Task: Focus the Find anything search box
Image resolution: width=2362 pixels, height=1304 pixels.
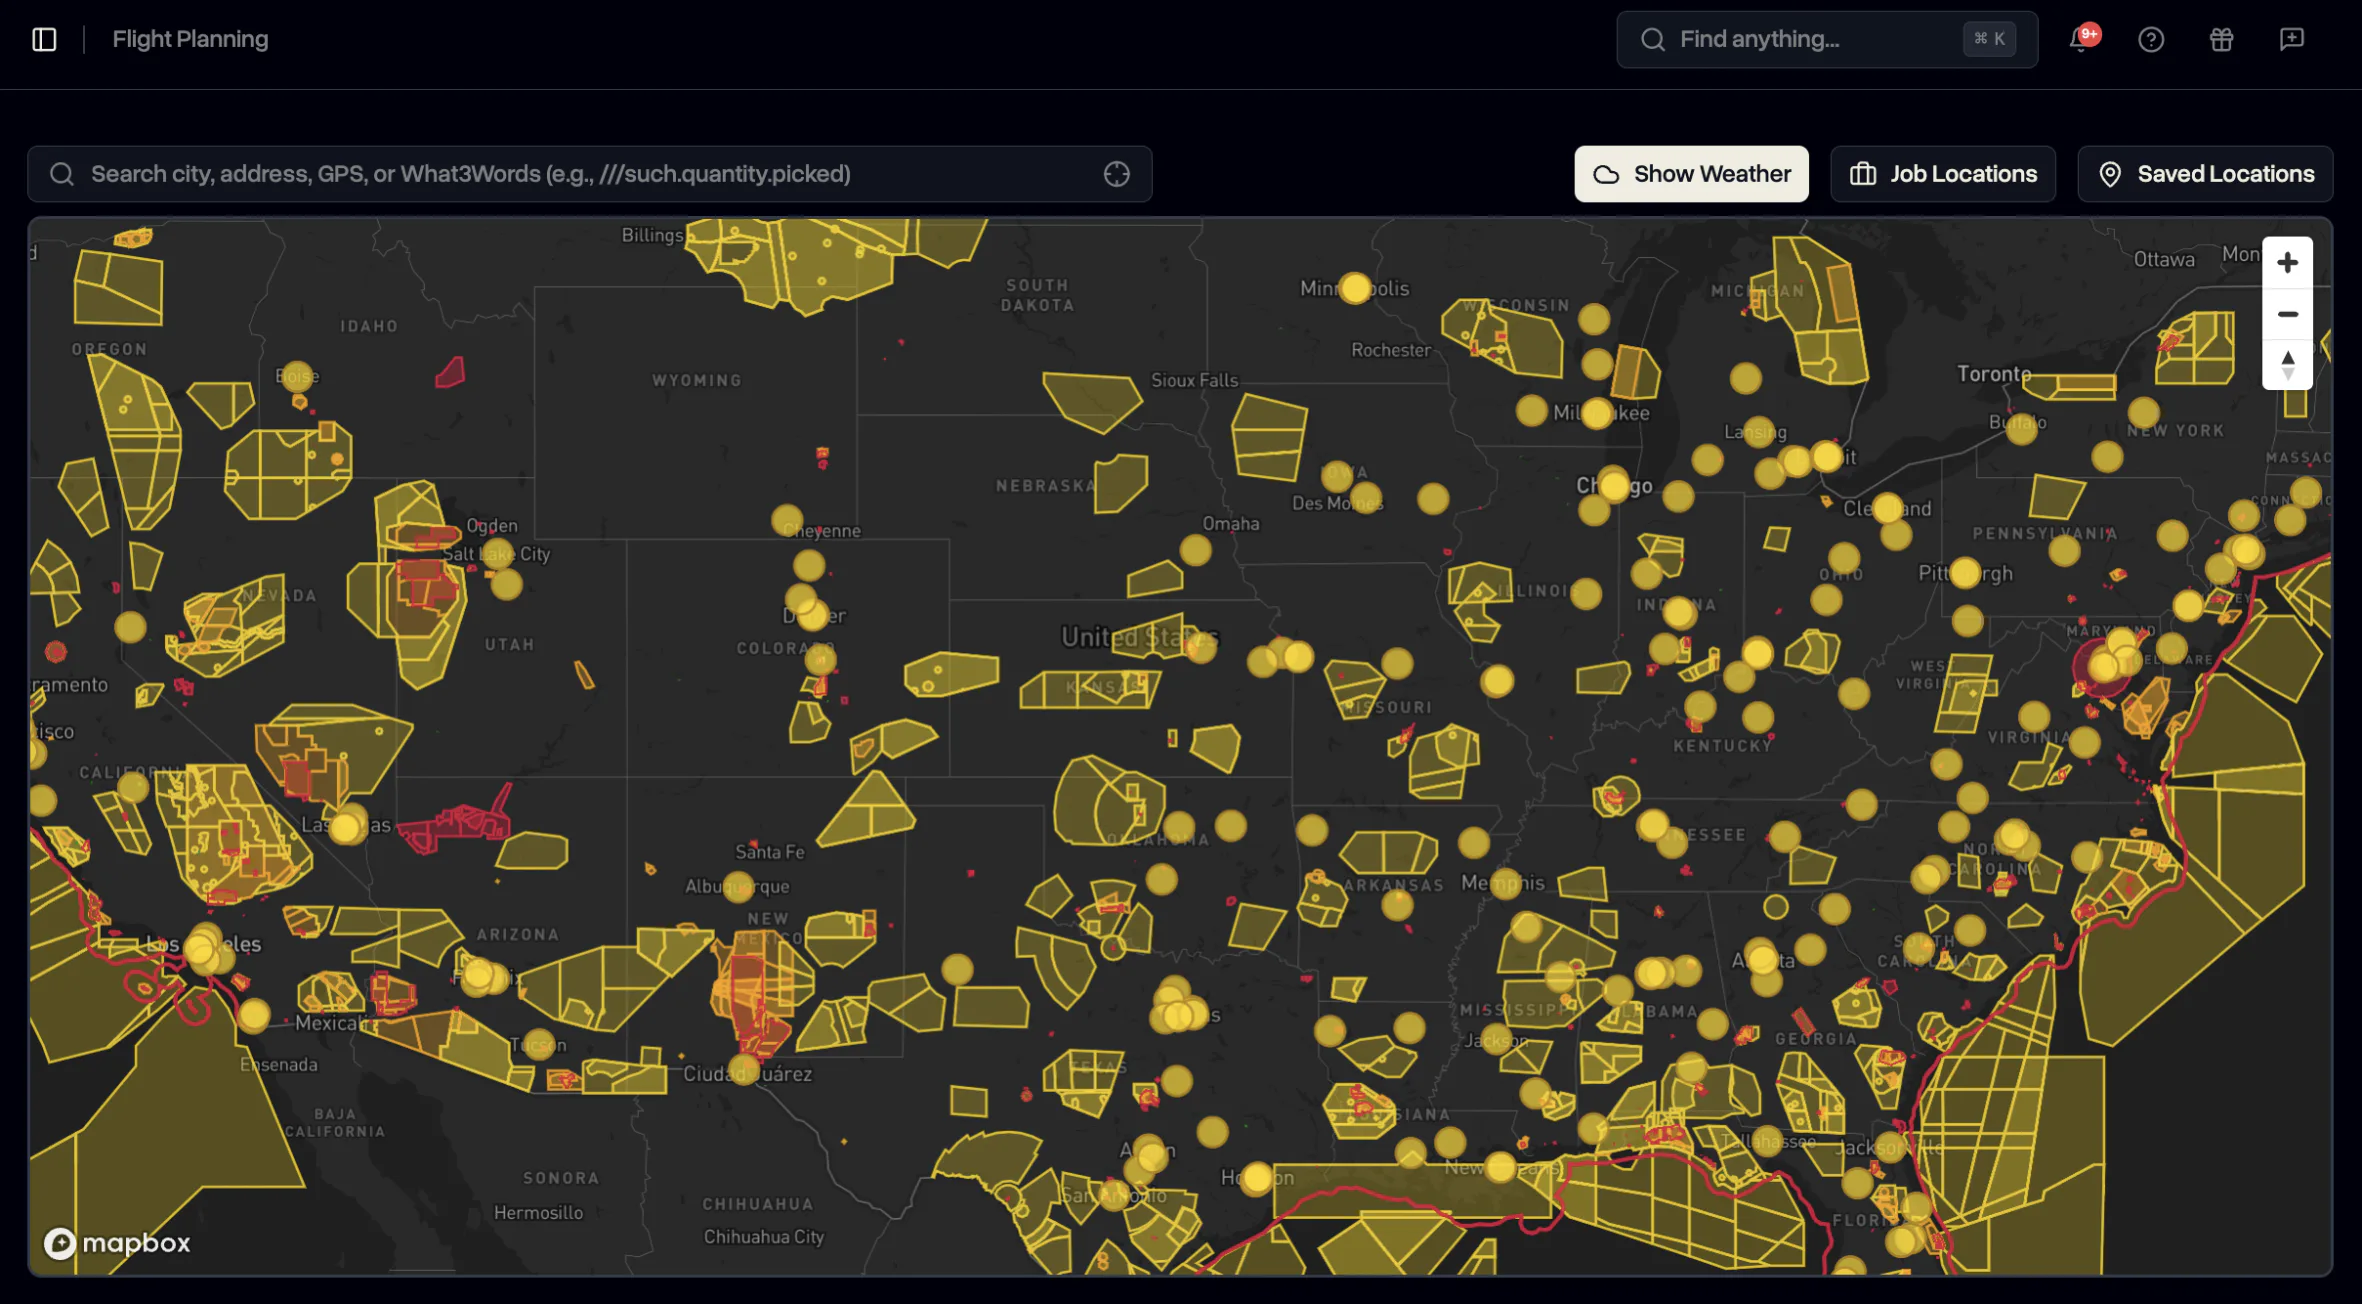Action: point(1827,39)
